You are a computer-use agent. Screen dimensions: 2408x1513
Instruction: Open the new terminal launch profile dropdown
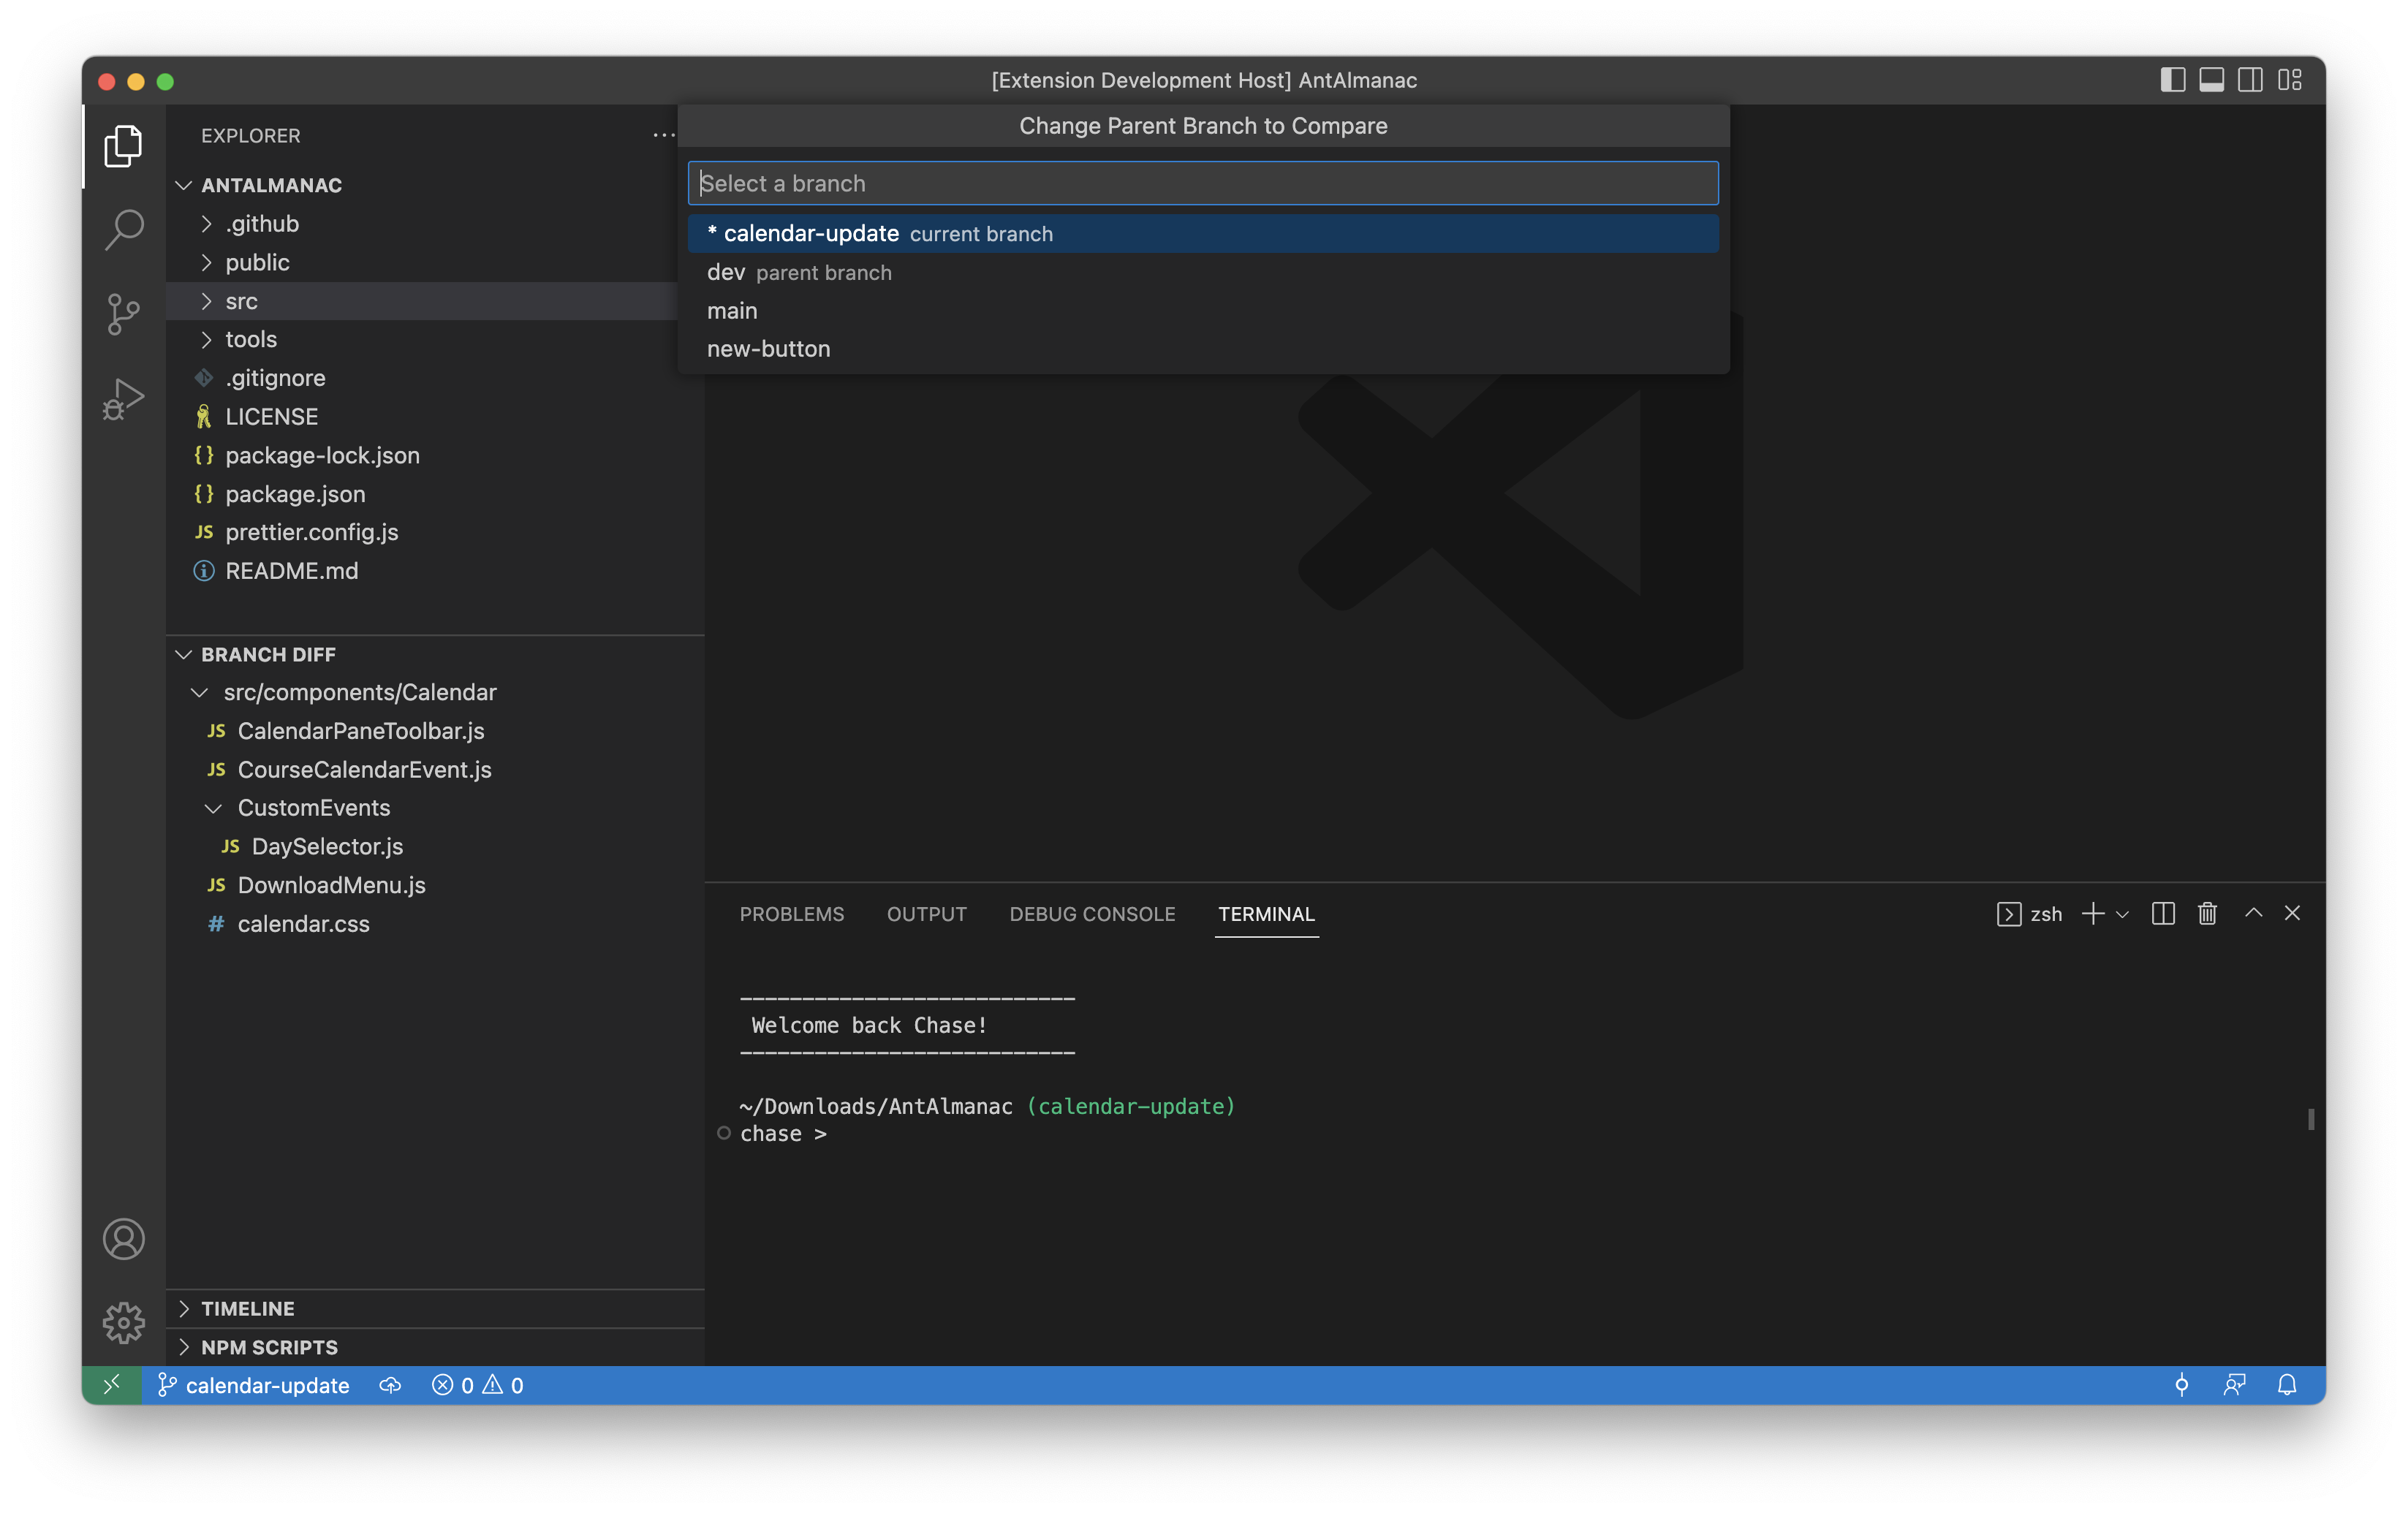pos(2123,914)
